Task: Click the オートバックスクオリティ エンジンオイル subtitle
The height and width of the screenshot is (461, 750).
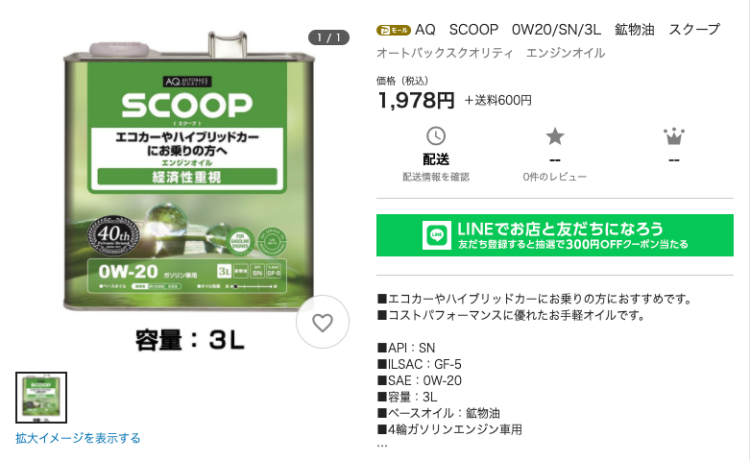Action: 491,53
